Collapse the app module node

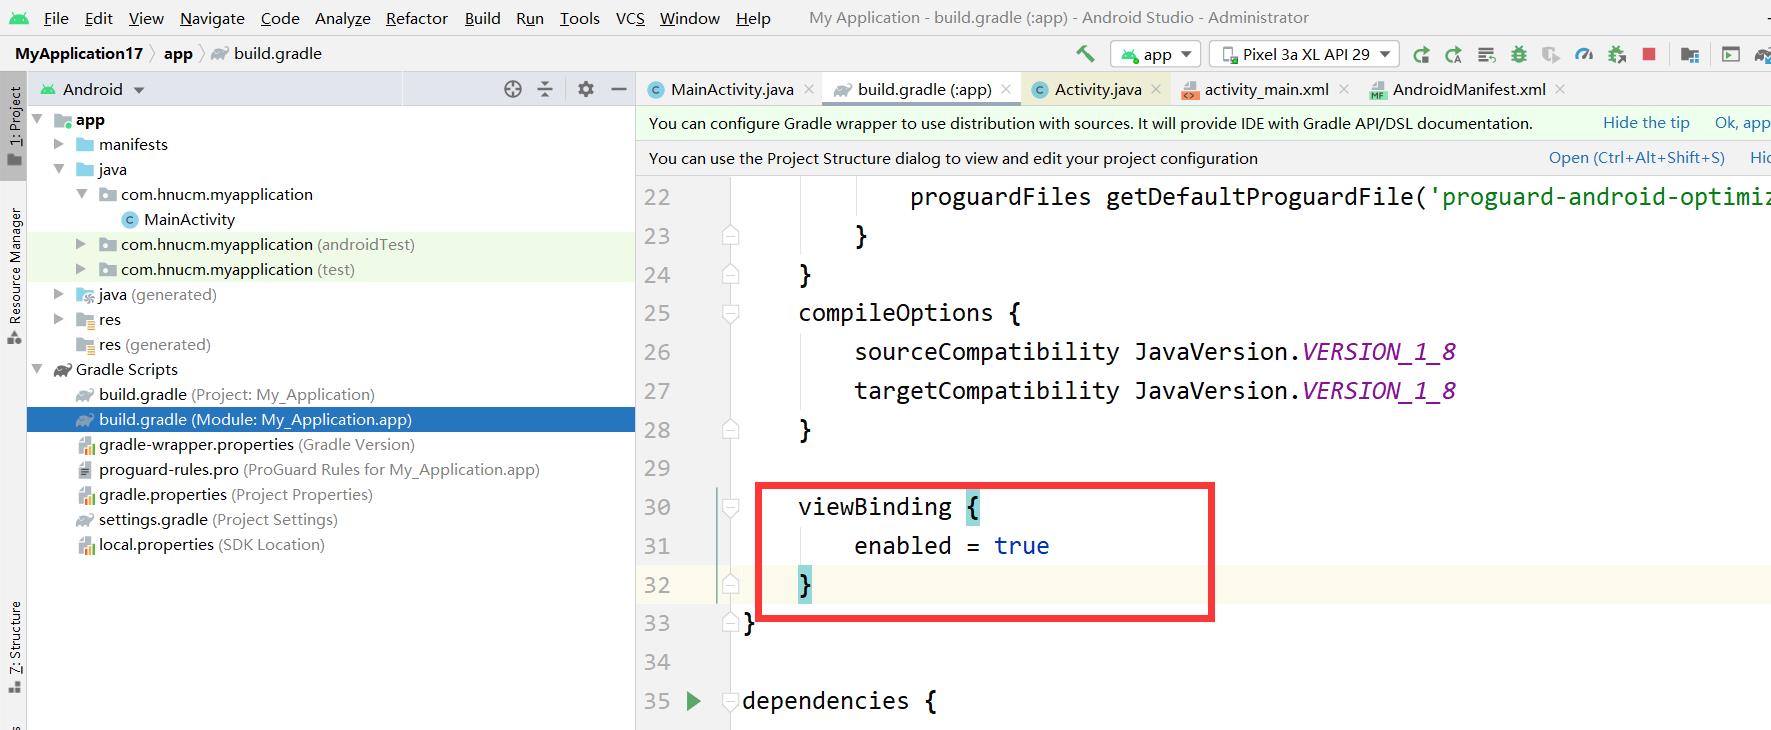(37, 119)
